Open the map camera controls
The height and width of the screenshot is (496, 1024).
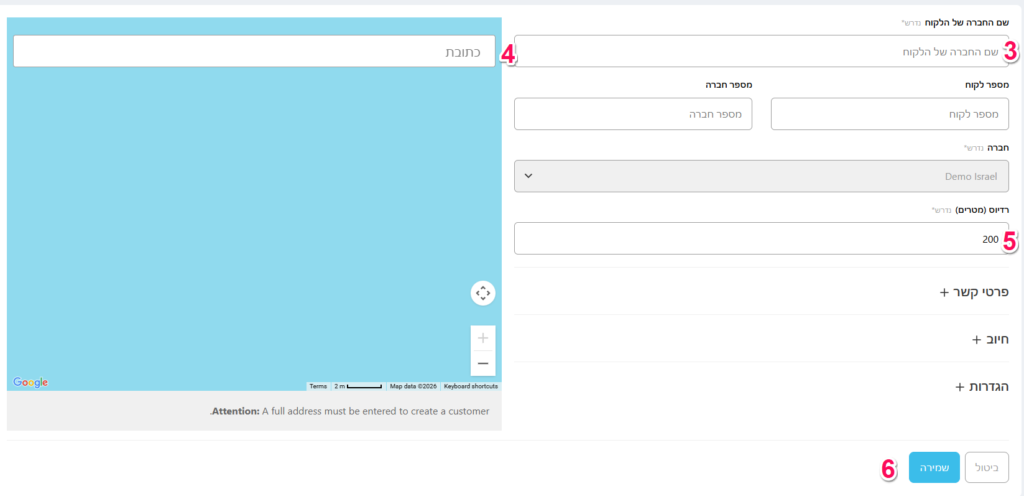click(x=483, y=293)
